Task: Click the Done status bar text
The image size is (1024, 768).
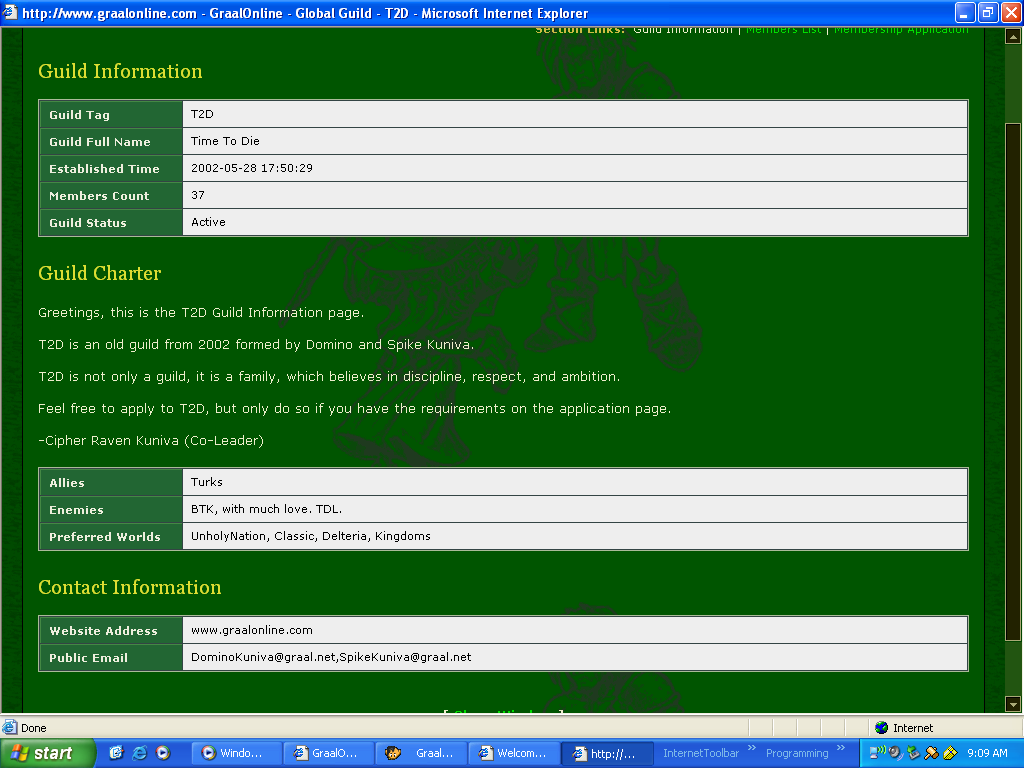Action: pos(33,728)
